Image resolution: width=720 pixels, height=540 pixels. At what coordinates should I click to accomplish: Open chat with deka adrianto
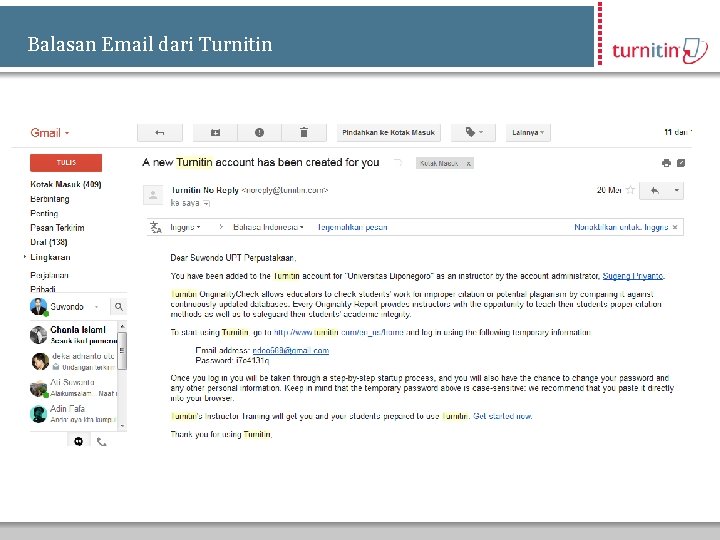pyautogui.click(x=73, y=361)
